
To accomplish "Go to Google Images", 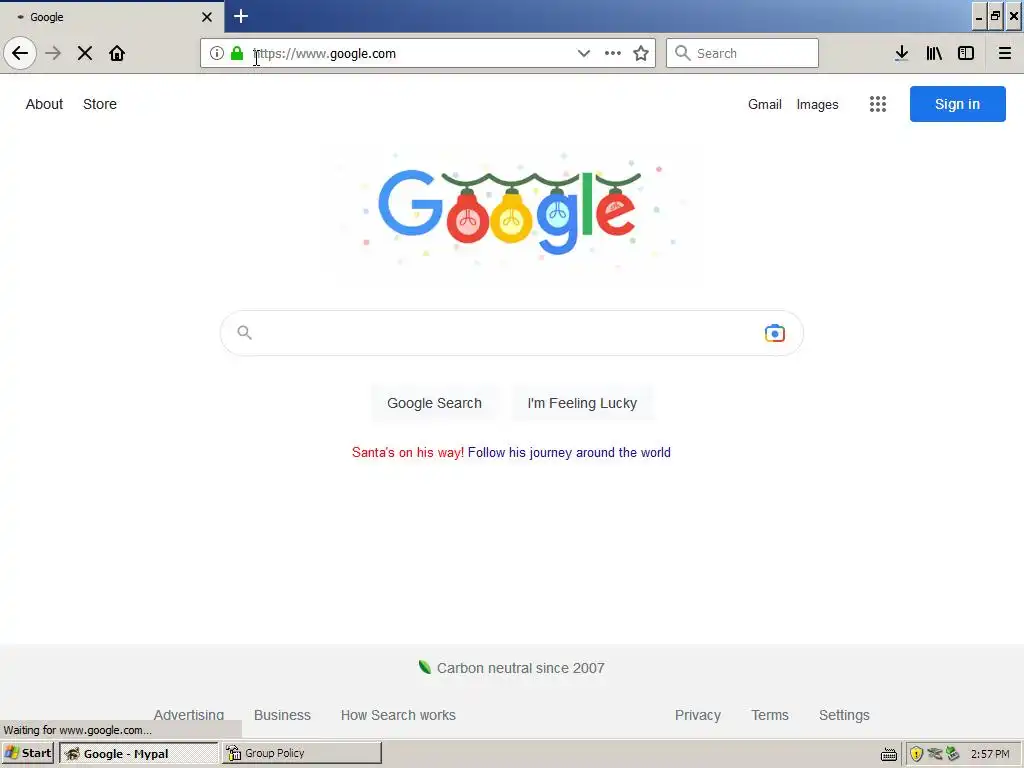I will click(x=818, y=104).
